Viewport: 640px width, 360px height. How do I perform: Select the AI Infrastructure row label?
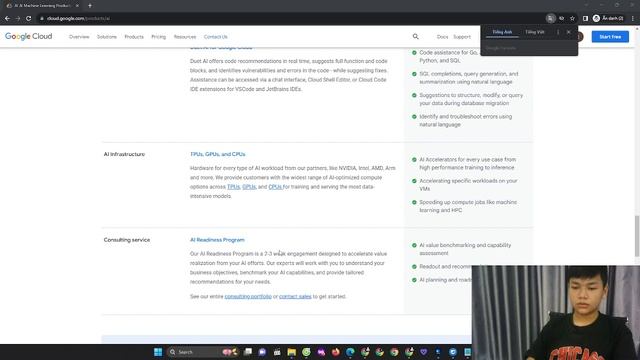124,154
